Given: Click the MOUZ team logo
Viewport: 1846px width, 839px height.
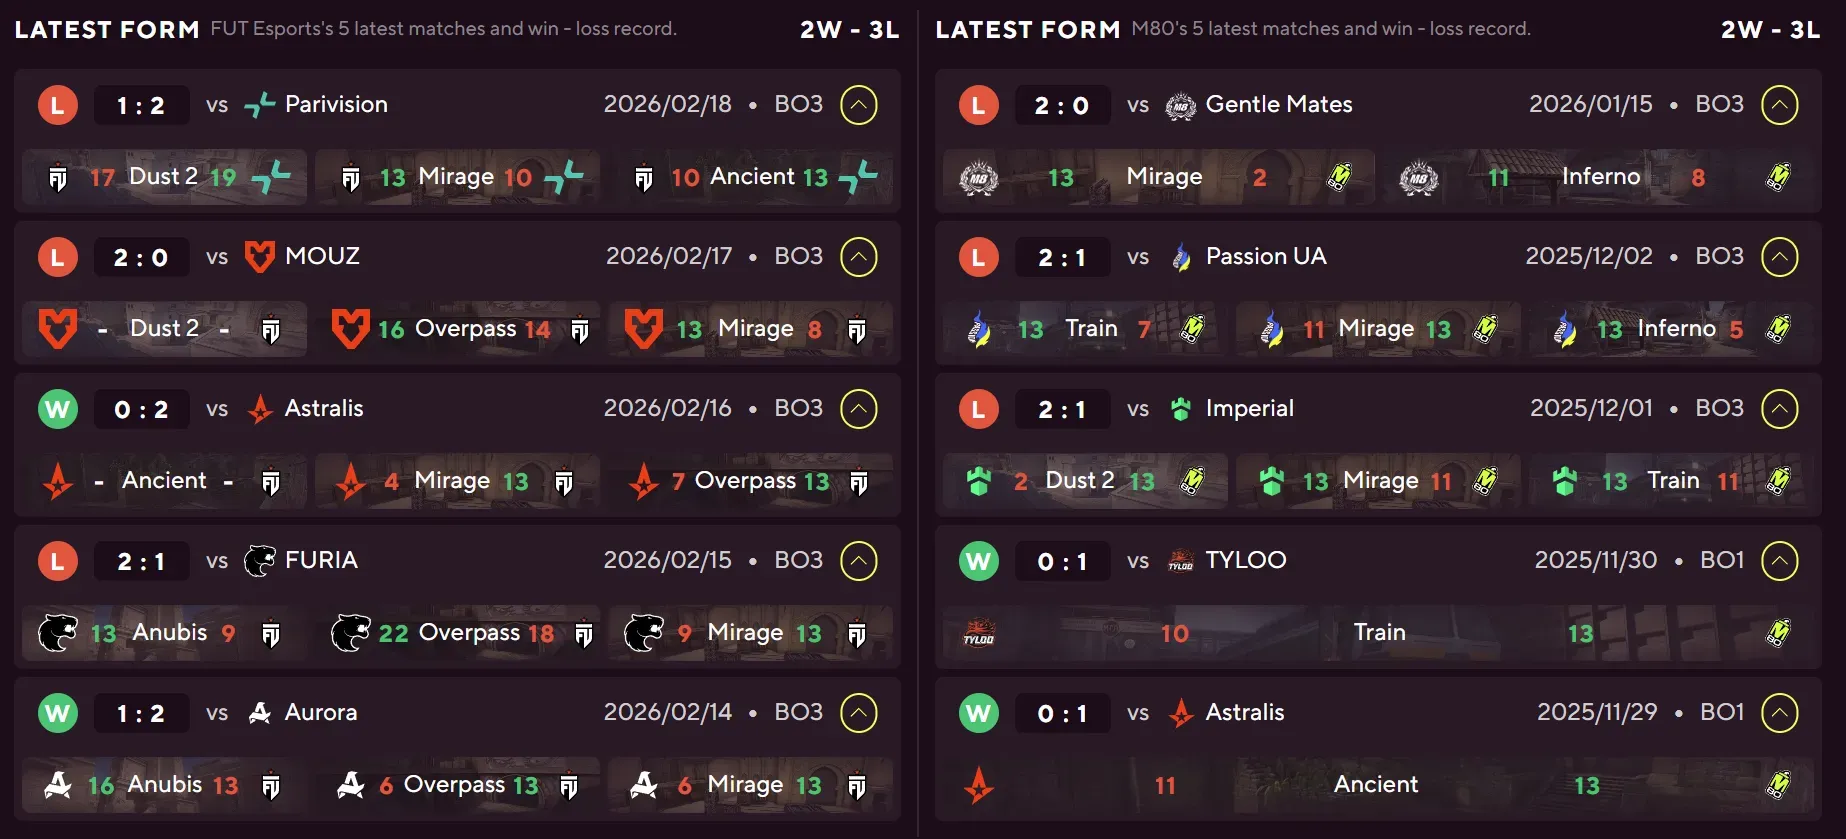Looking at the screenshot, I should 261,257.
